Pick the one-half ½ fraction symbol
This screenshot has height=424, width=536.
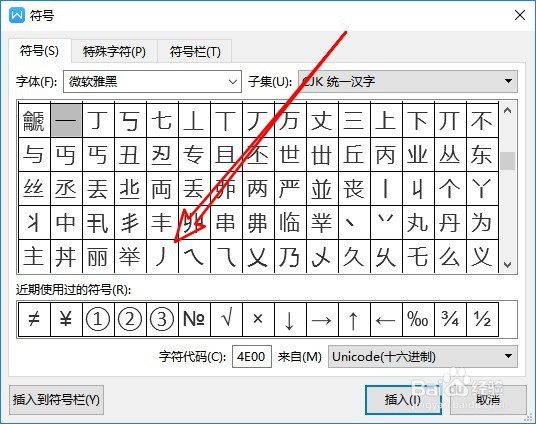(x=483, y=319)
